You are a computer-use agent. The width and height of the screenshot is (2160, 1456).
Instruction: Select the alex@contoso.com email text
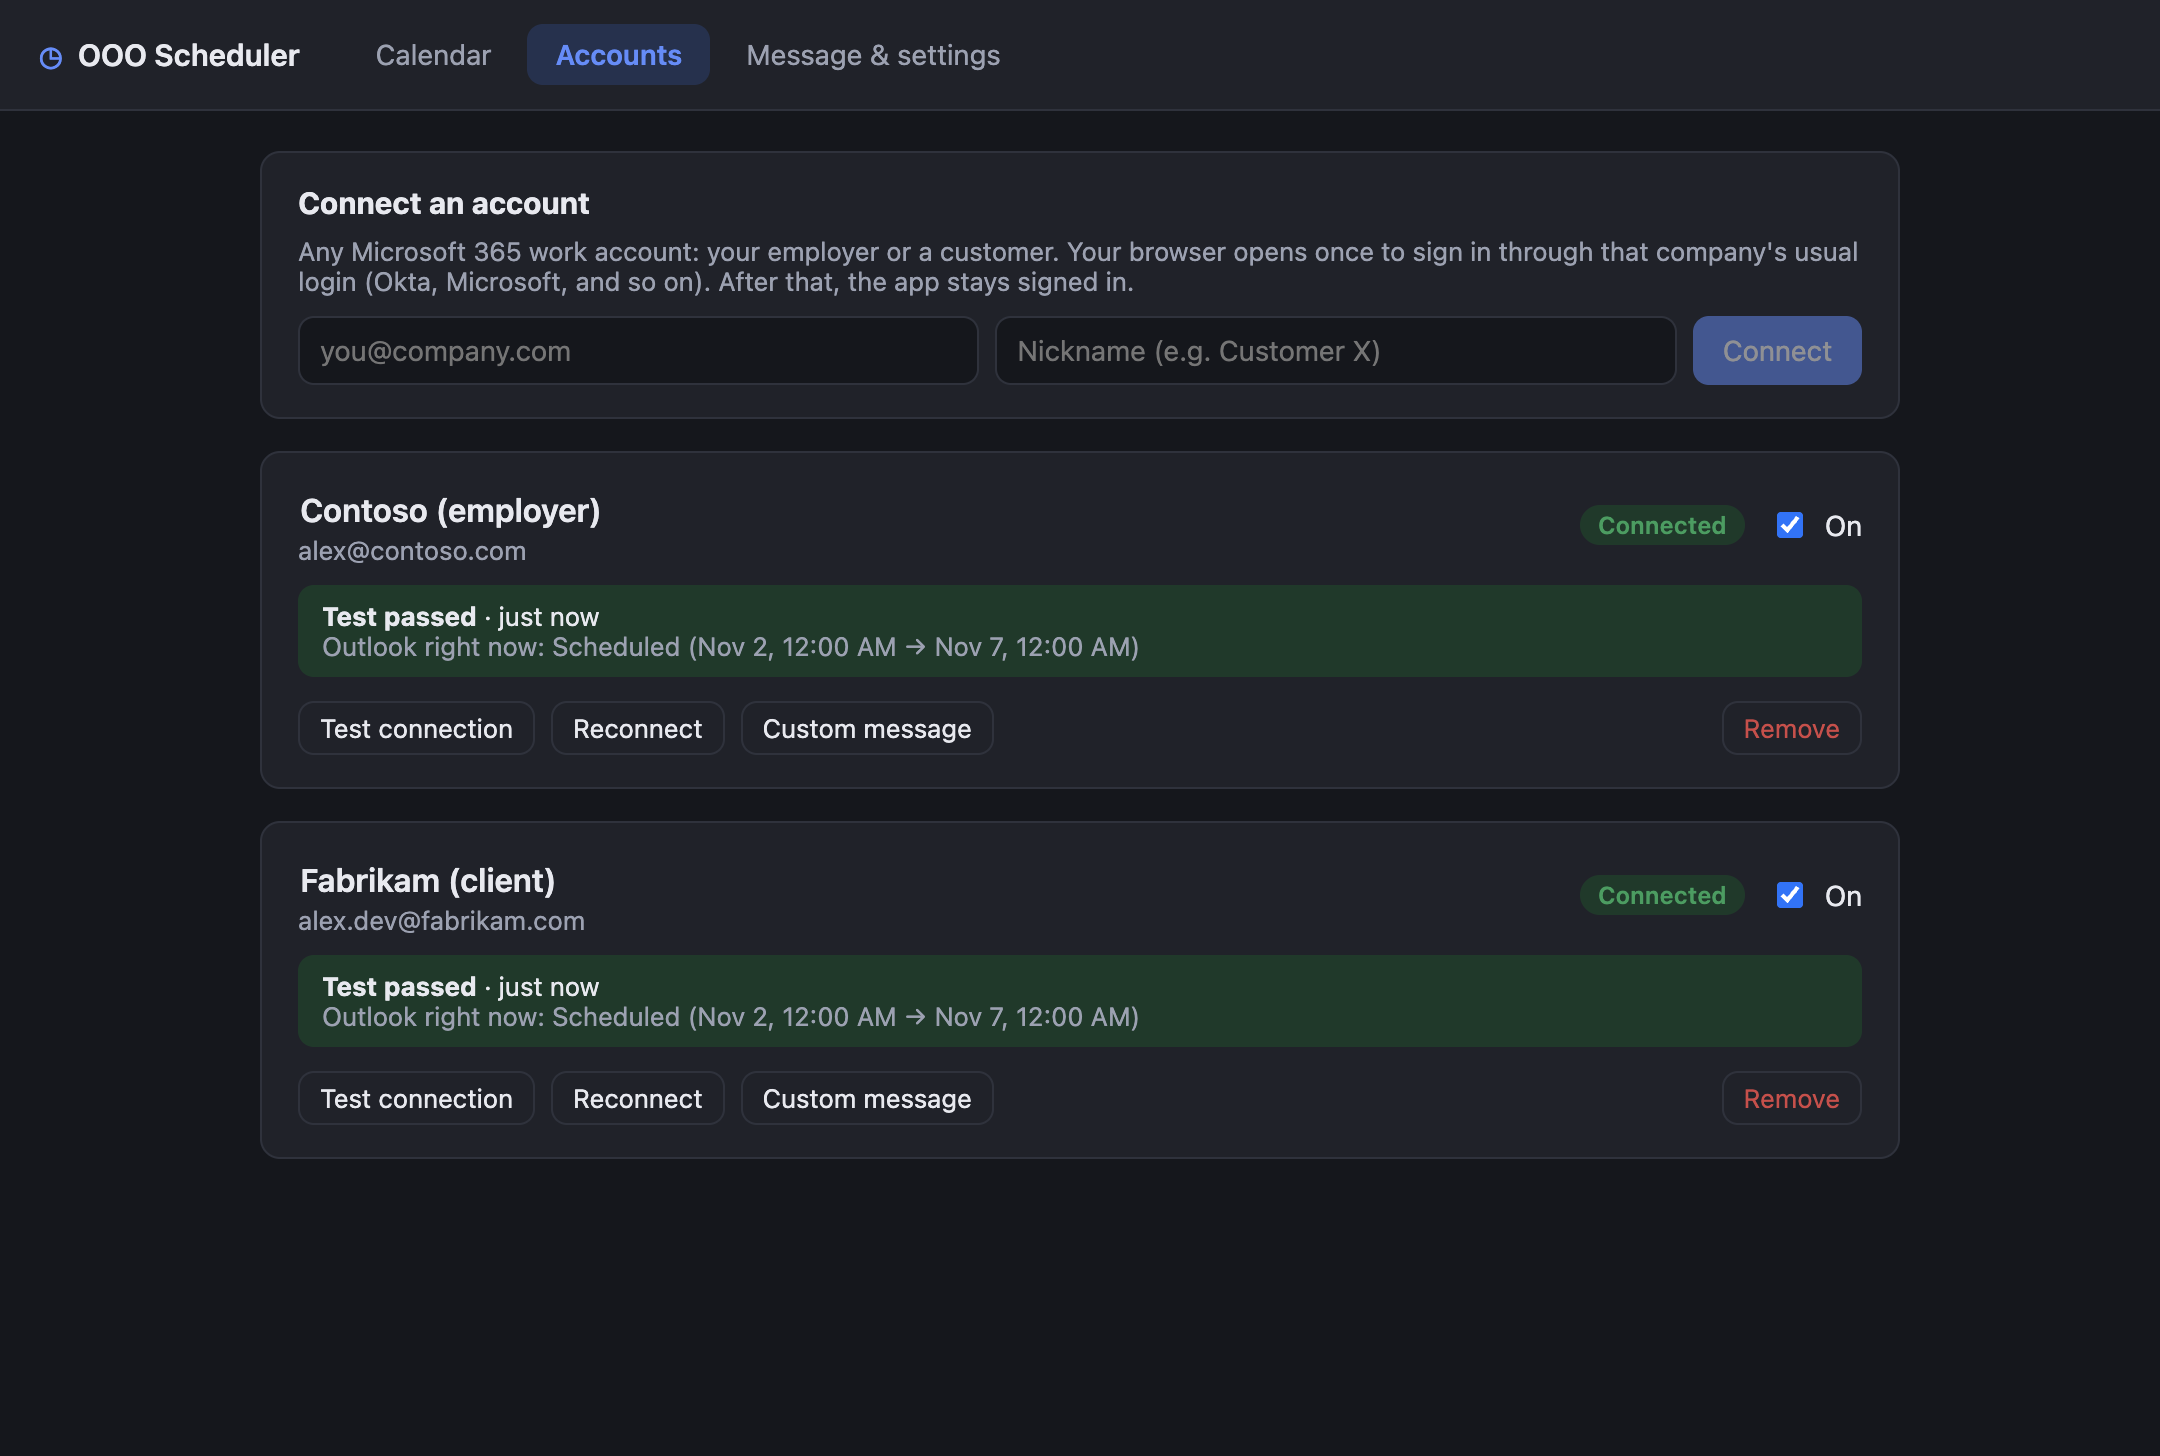[412, 551]
